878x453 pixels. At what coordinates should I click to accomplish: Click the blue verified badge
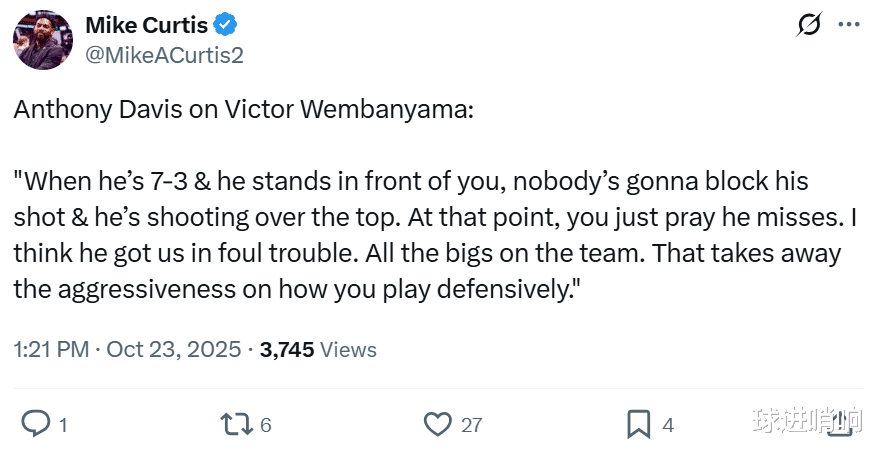coord(226,26)
